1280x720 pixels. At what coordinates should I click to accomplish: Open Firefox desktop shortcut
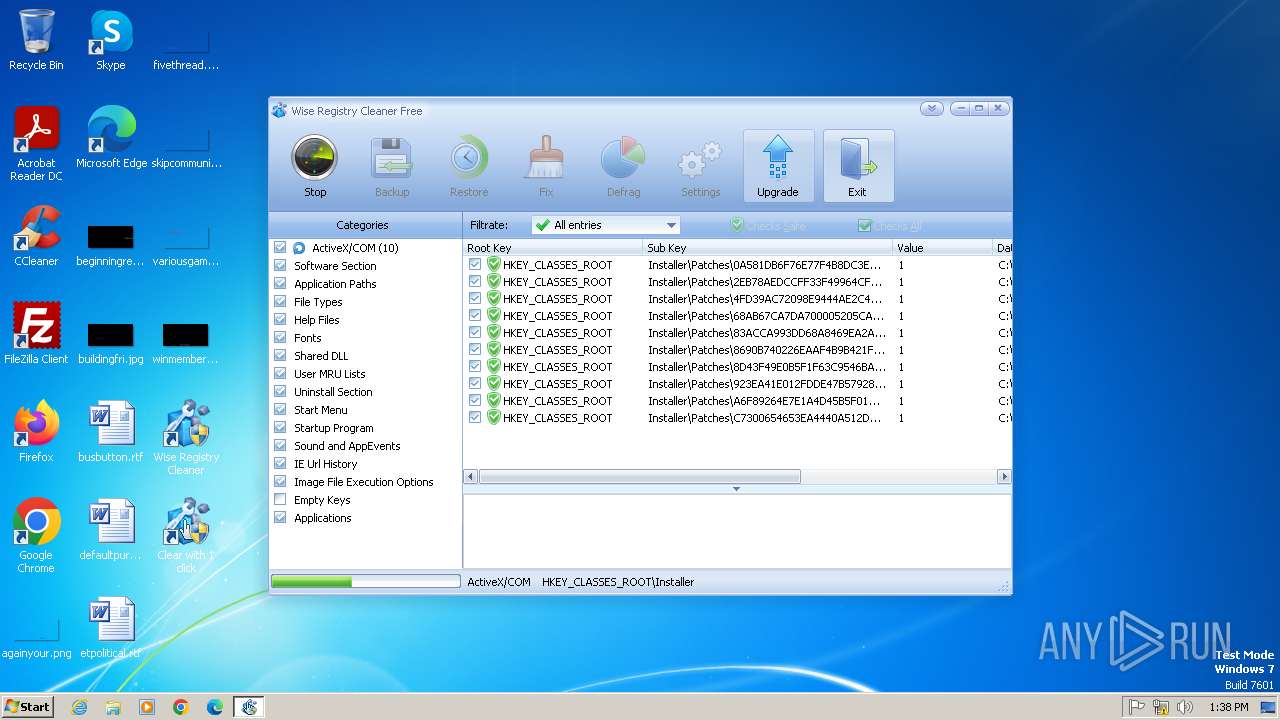36,431
